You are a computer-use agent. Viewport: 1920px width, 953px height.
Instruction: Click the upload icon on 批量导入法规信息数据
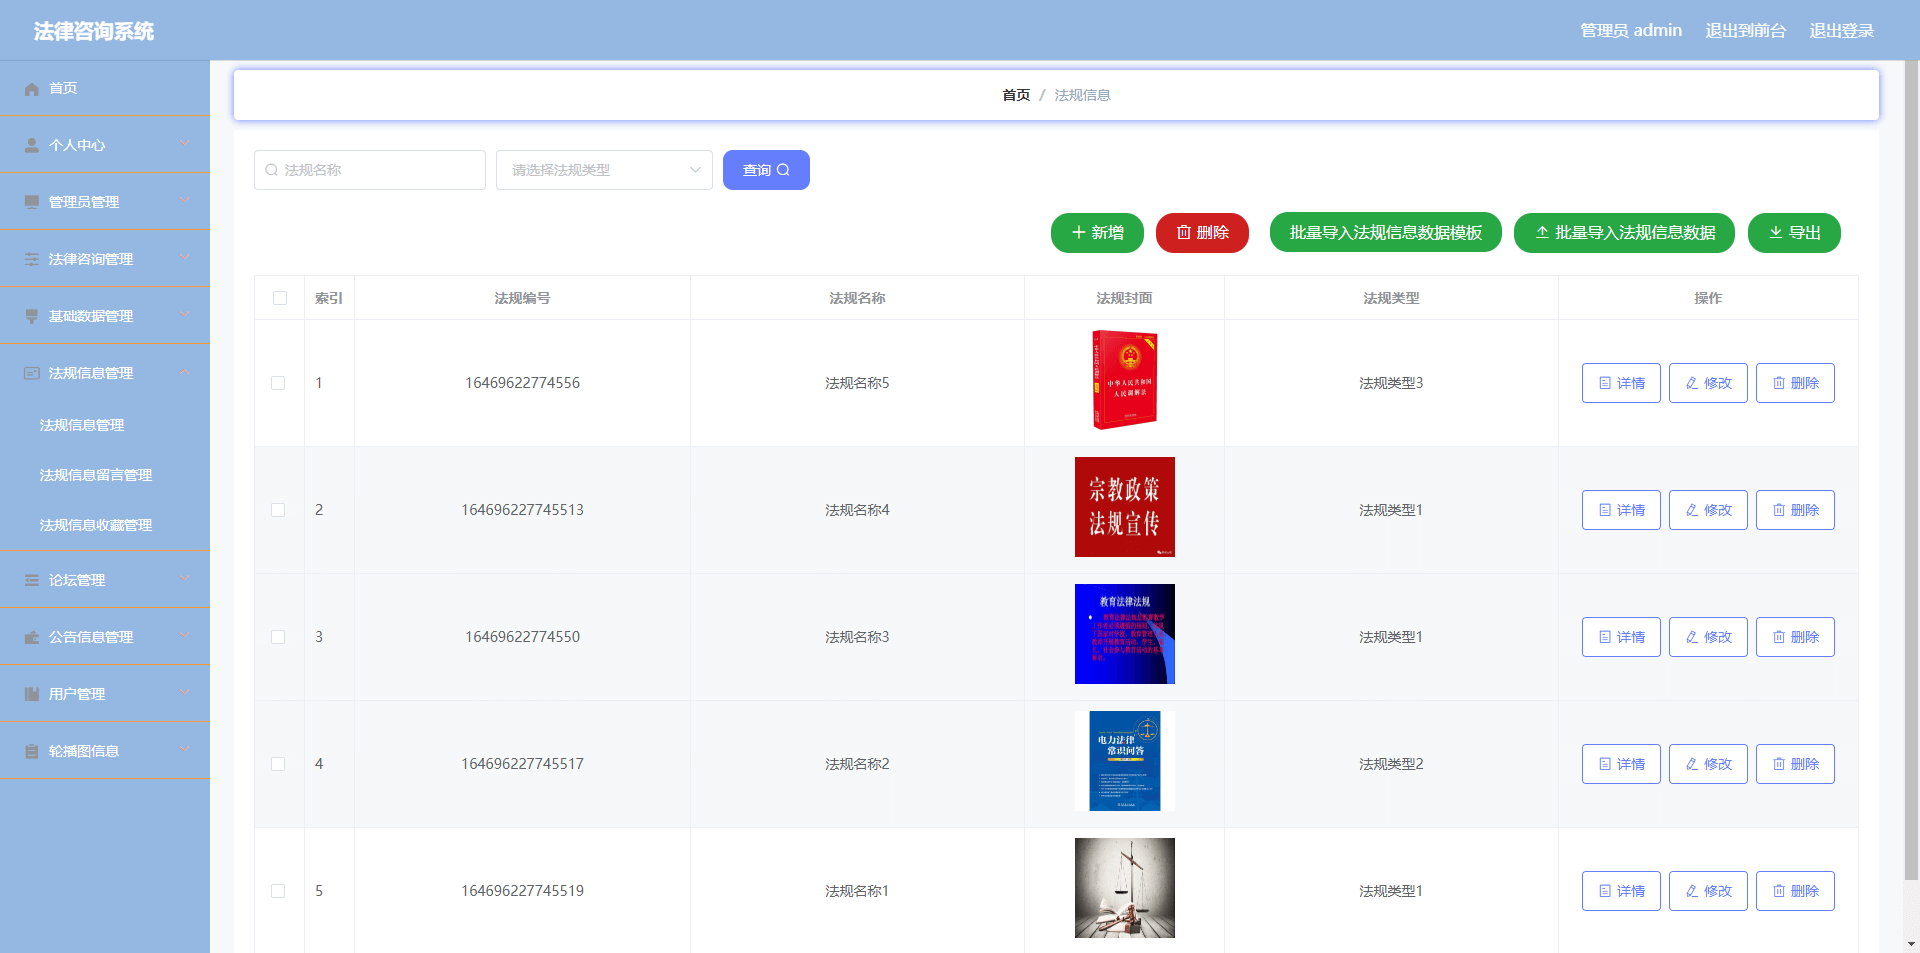[1542, 233]
